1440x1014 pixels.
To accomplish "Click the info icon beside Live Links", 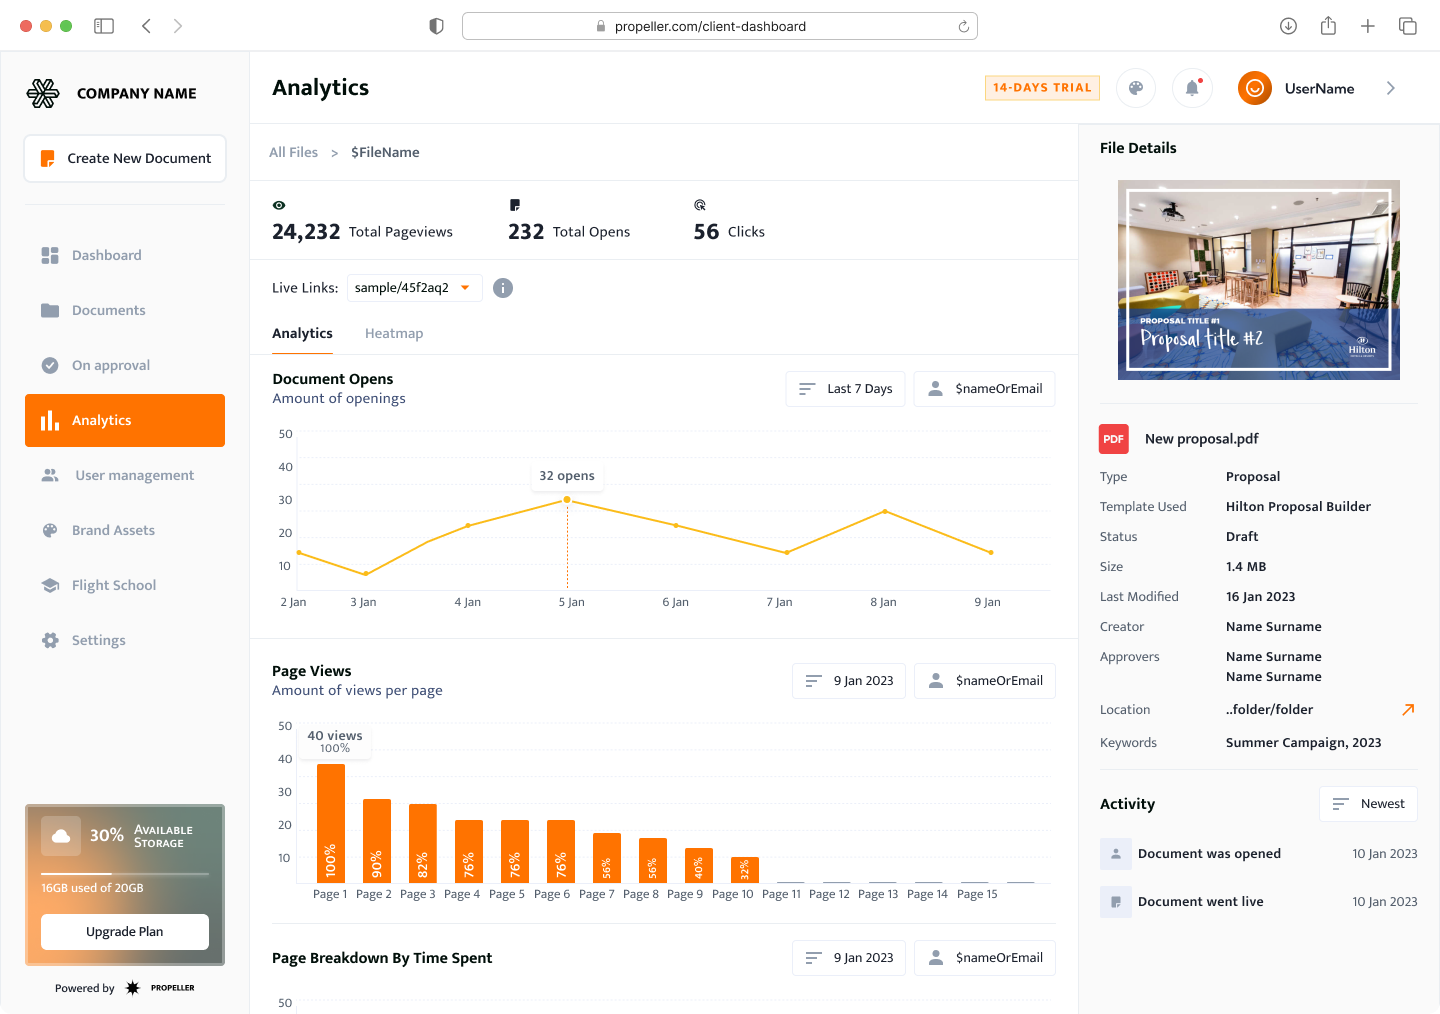I will pyautogui.click(x=503, y=288).
